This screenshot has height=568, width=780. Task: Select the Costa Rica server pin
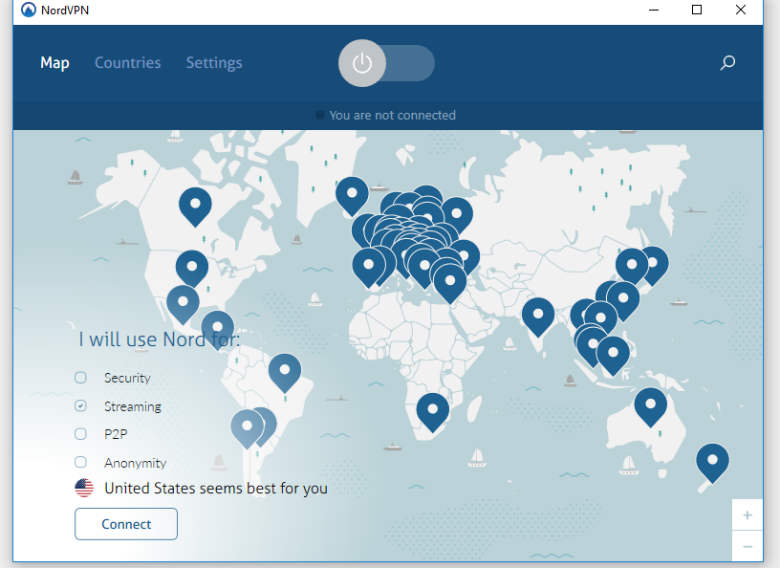(217, 330)
